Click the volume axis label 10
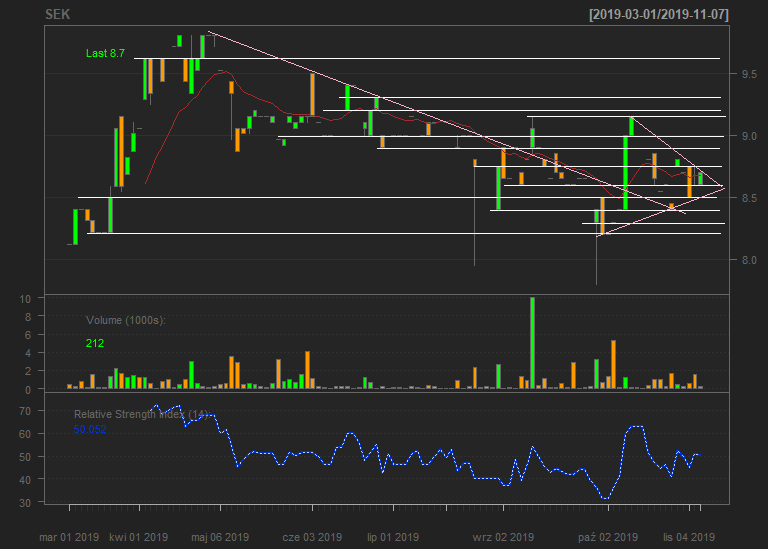The height and width of the screenshot is (549, 768). pyautogui.click(x=25, y=299)
